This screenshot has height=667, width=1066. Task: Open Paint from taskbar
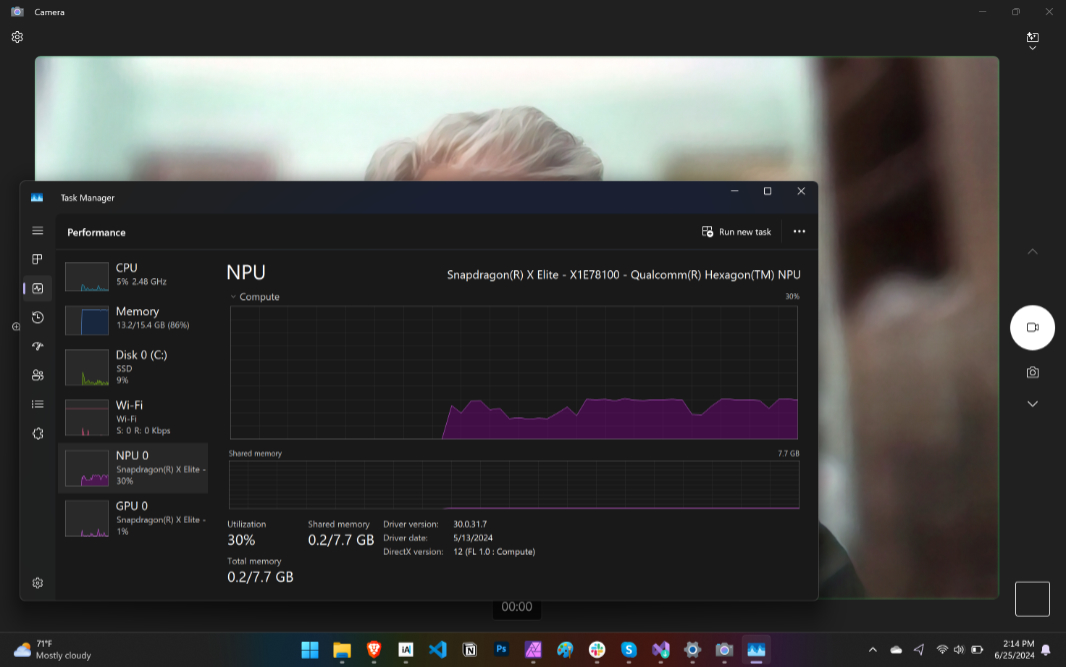(x=565, y=650)
